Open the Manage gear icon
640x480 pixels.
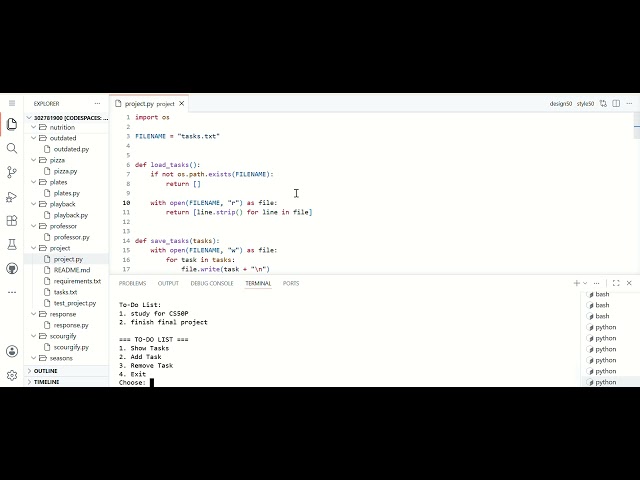(x=12, y=375)
